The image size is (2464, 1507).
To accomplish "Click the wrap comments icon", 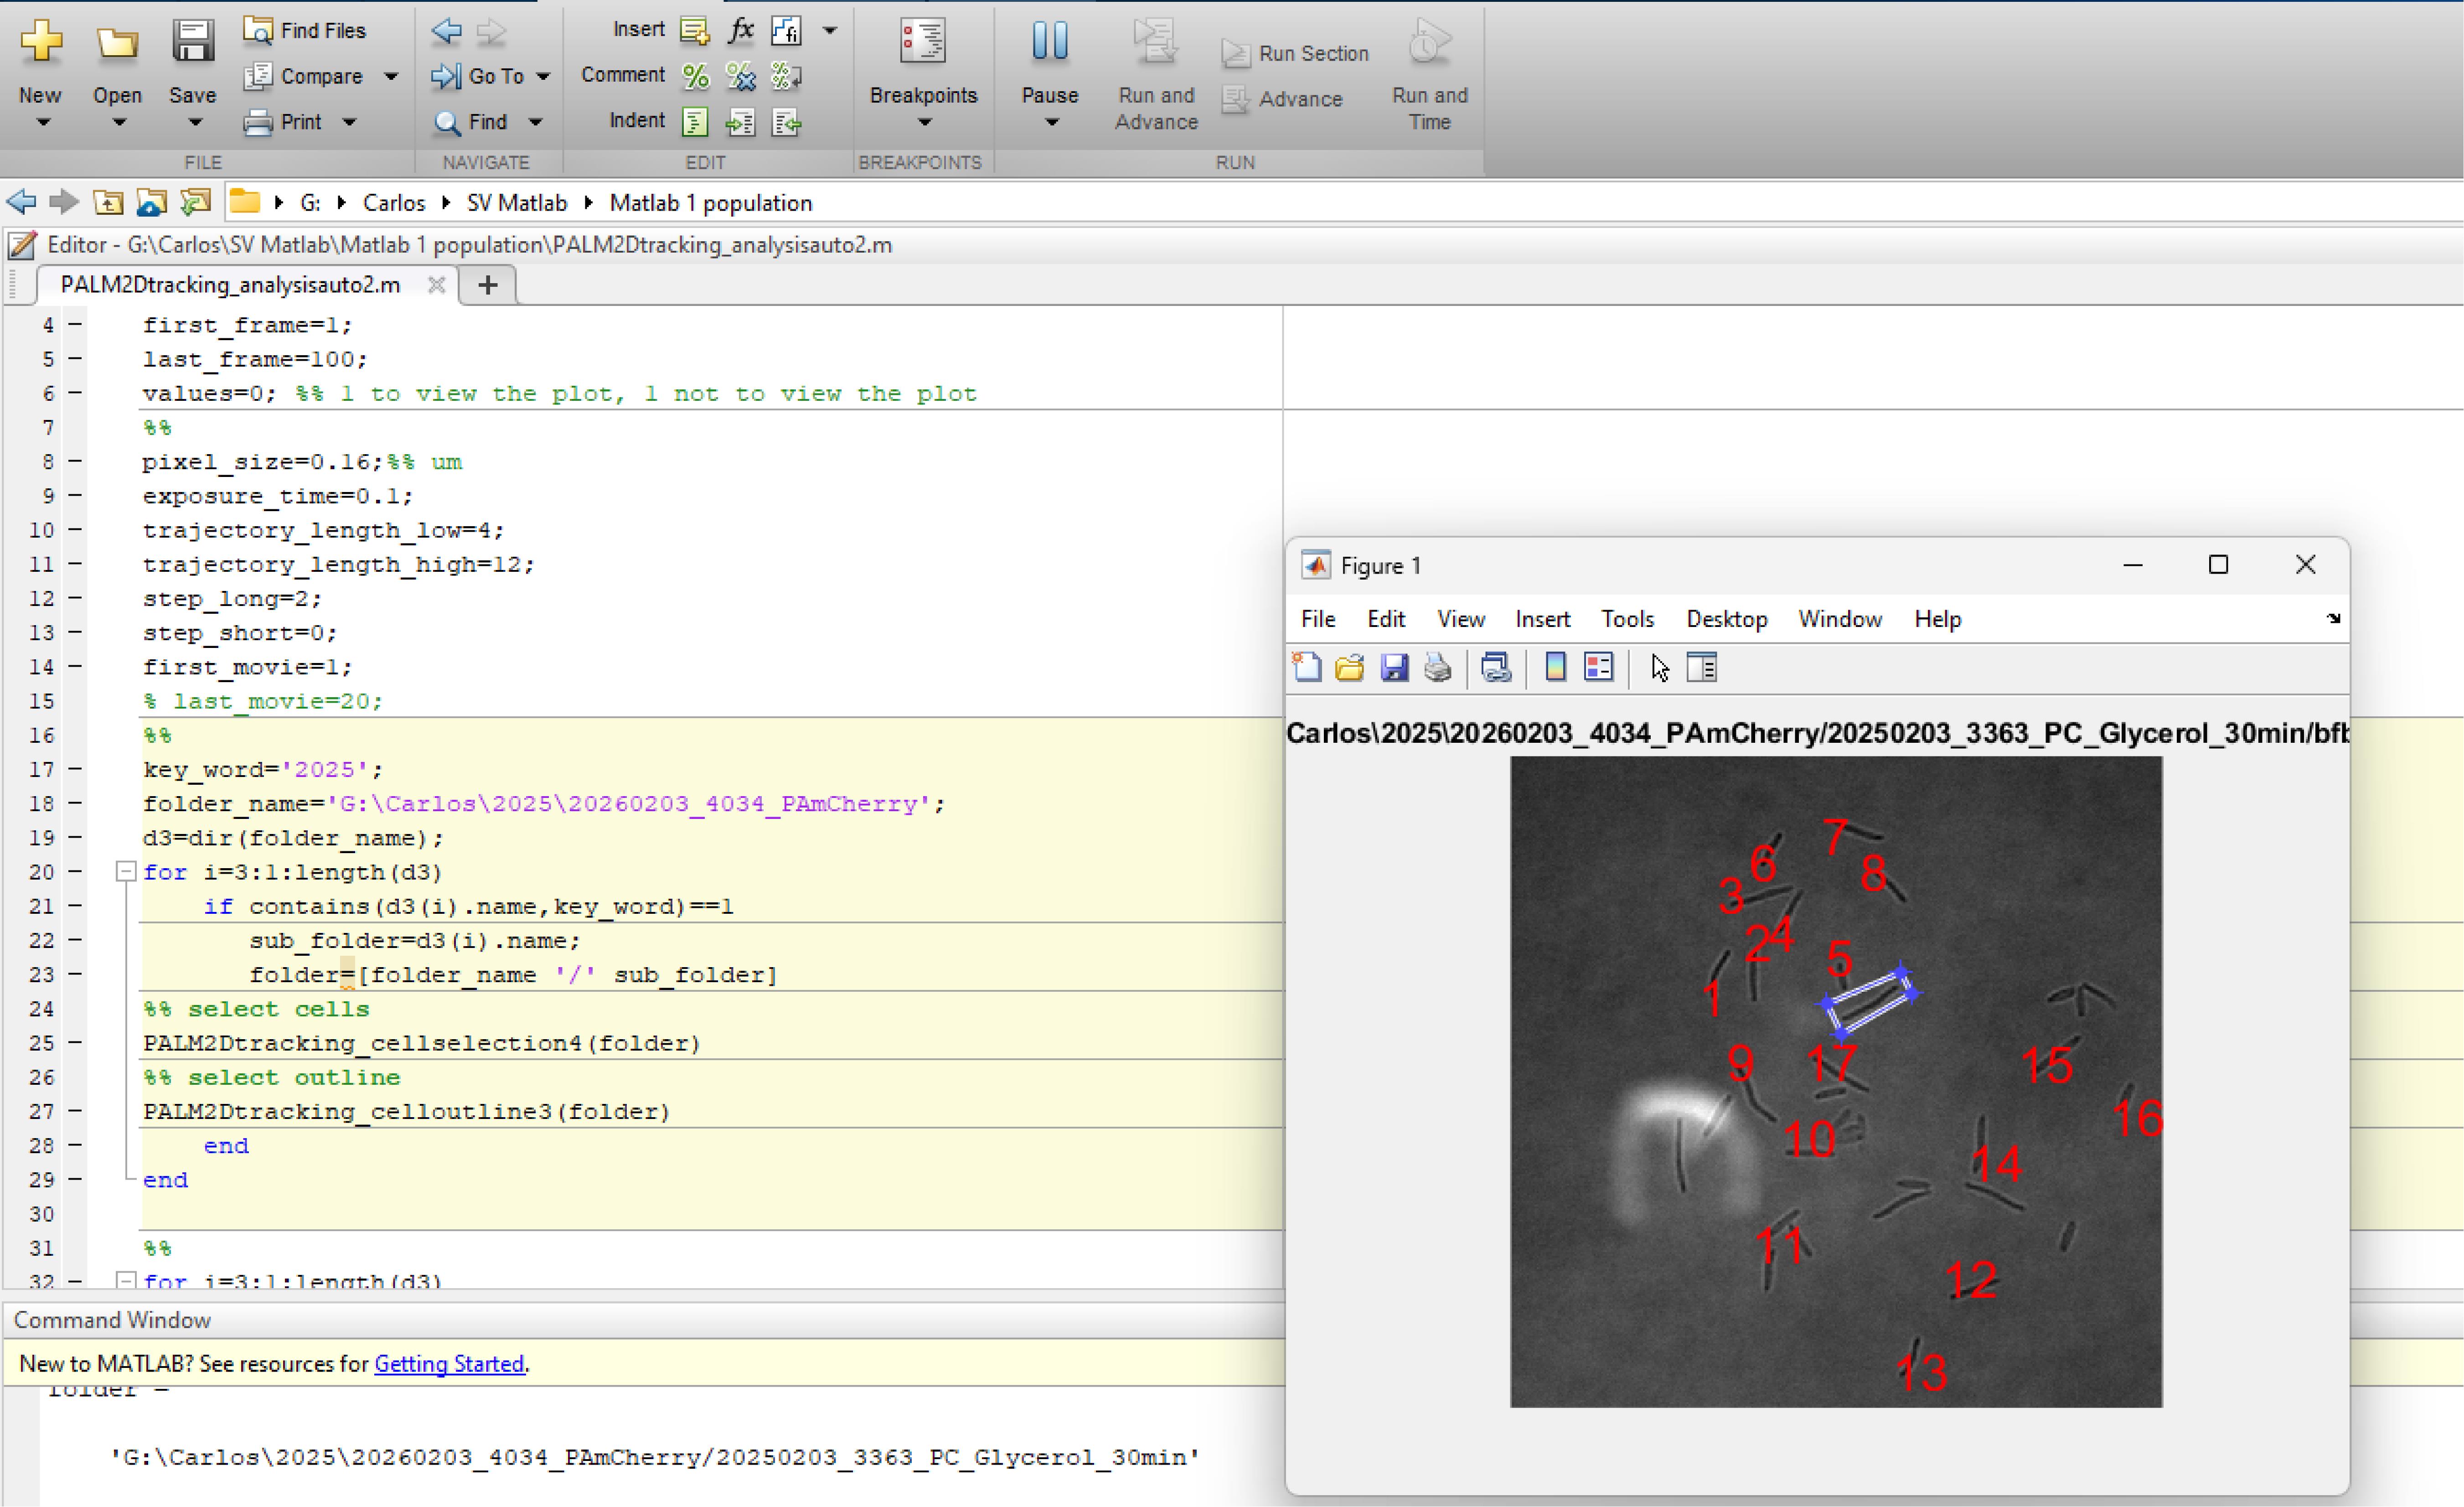I will (x=787, y=76).
